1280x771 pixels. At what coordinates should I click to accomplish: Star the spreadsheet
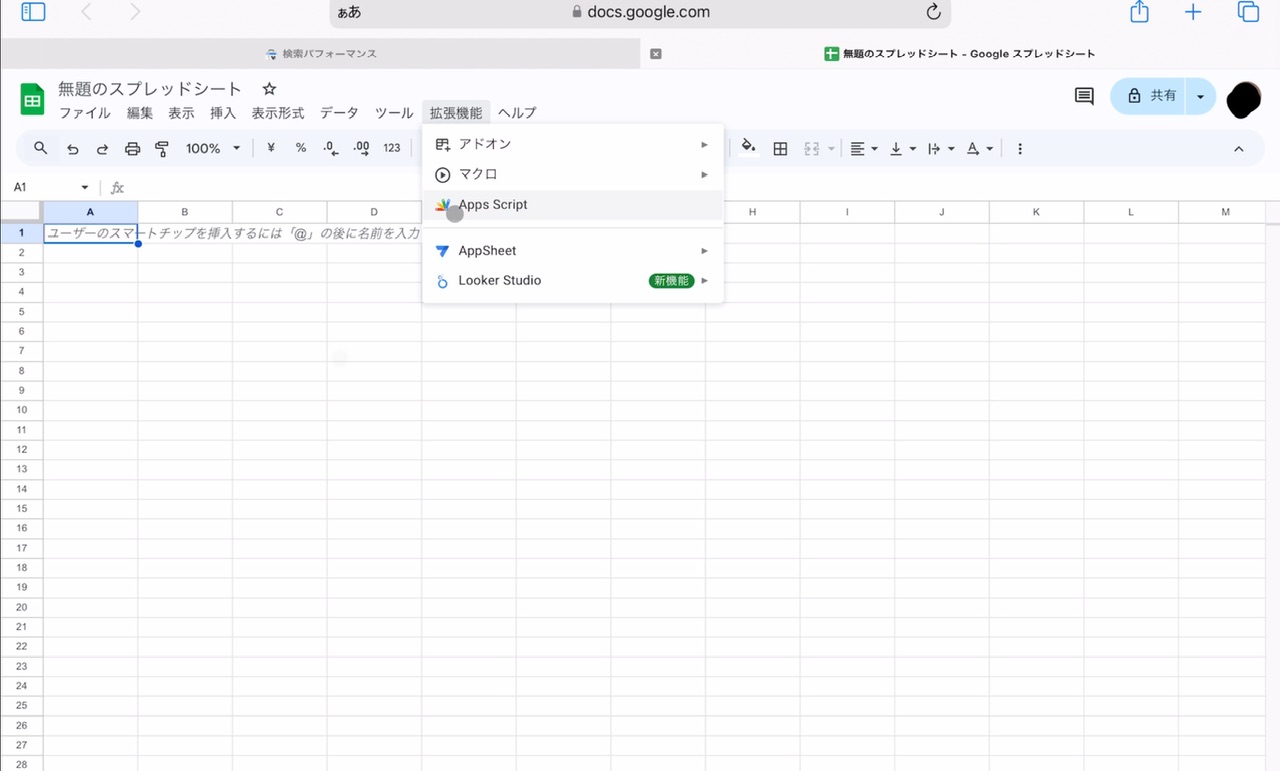(269, 89)
